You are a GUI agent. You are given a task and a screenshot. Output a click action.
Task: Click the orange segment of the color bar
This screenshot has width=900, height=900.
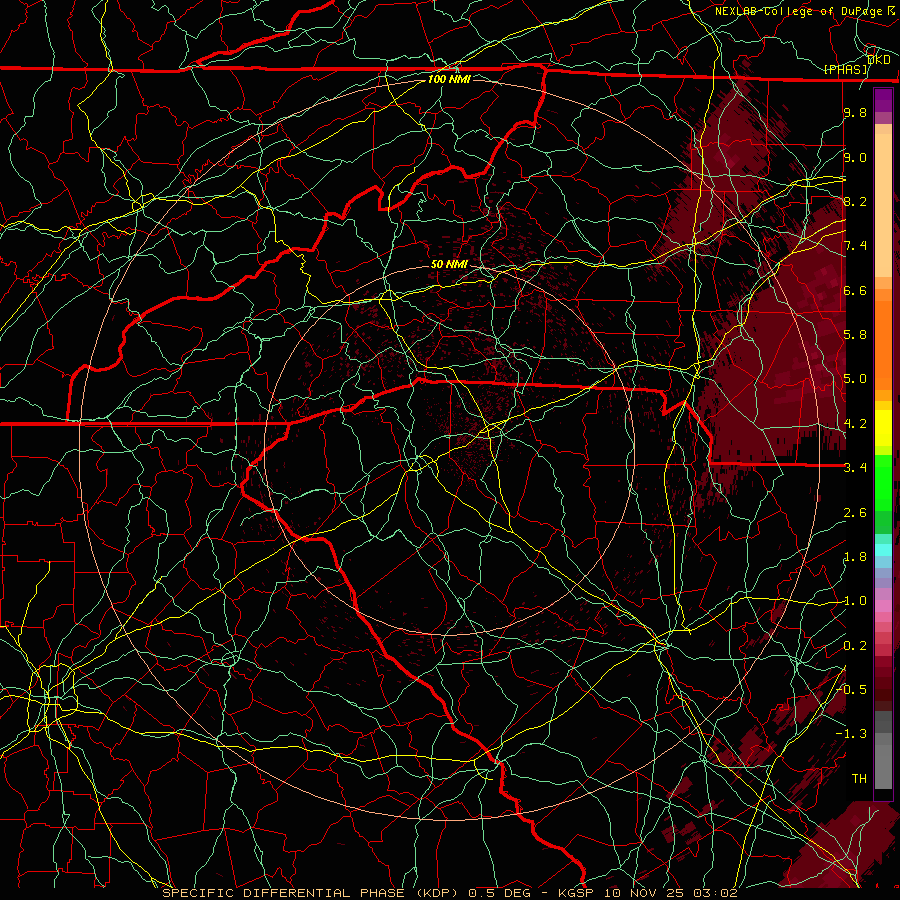[883, 344]
